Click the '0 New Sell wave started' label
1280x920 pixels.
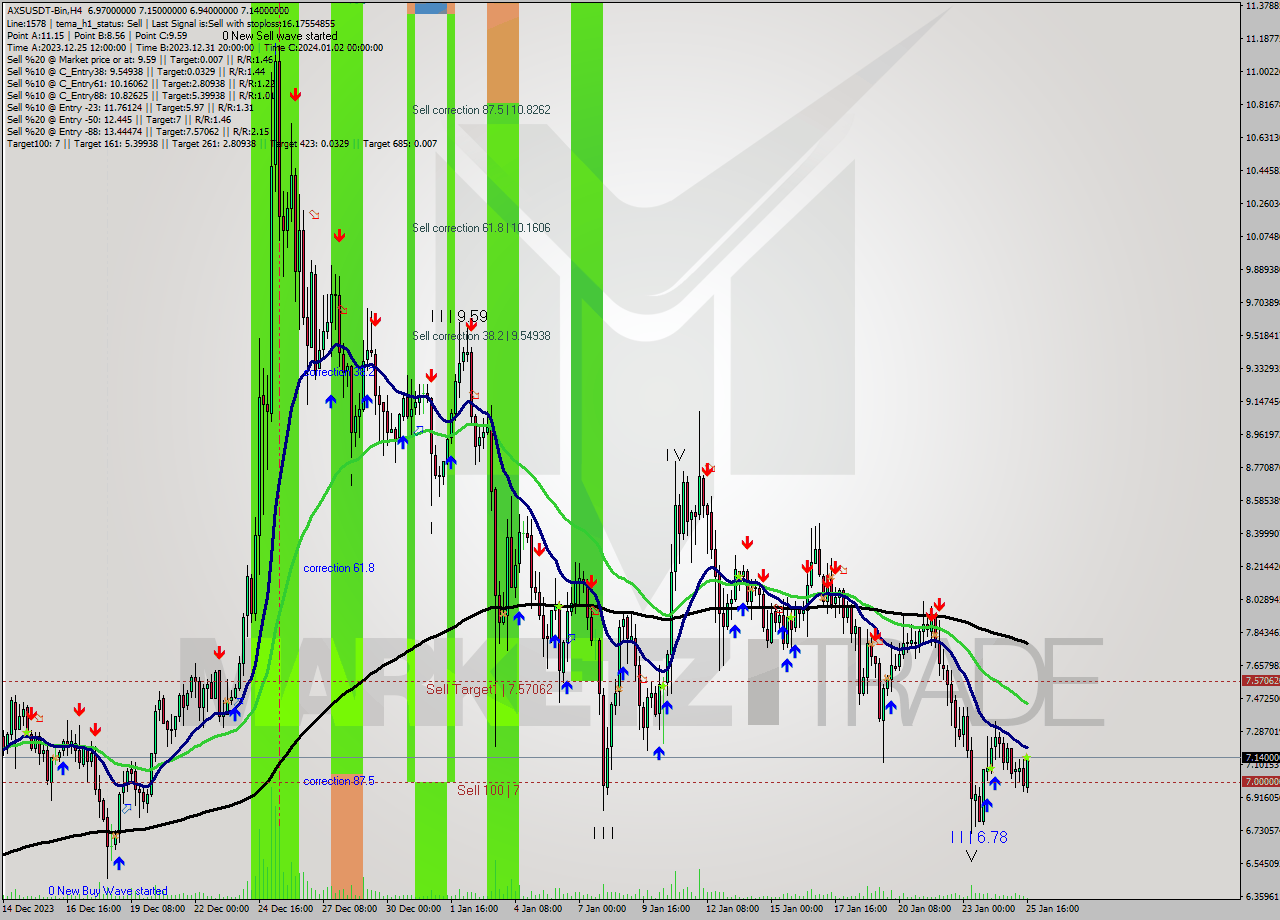pyautogui.click(x=279, y=35)
